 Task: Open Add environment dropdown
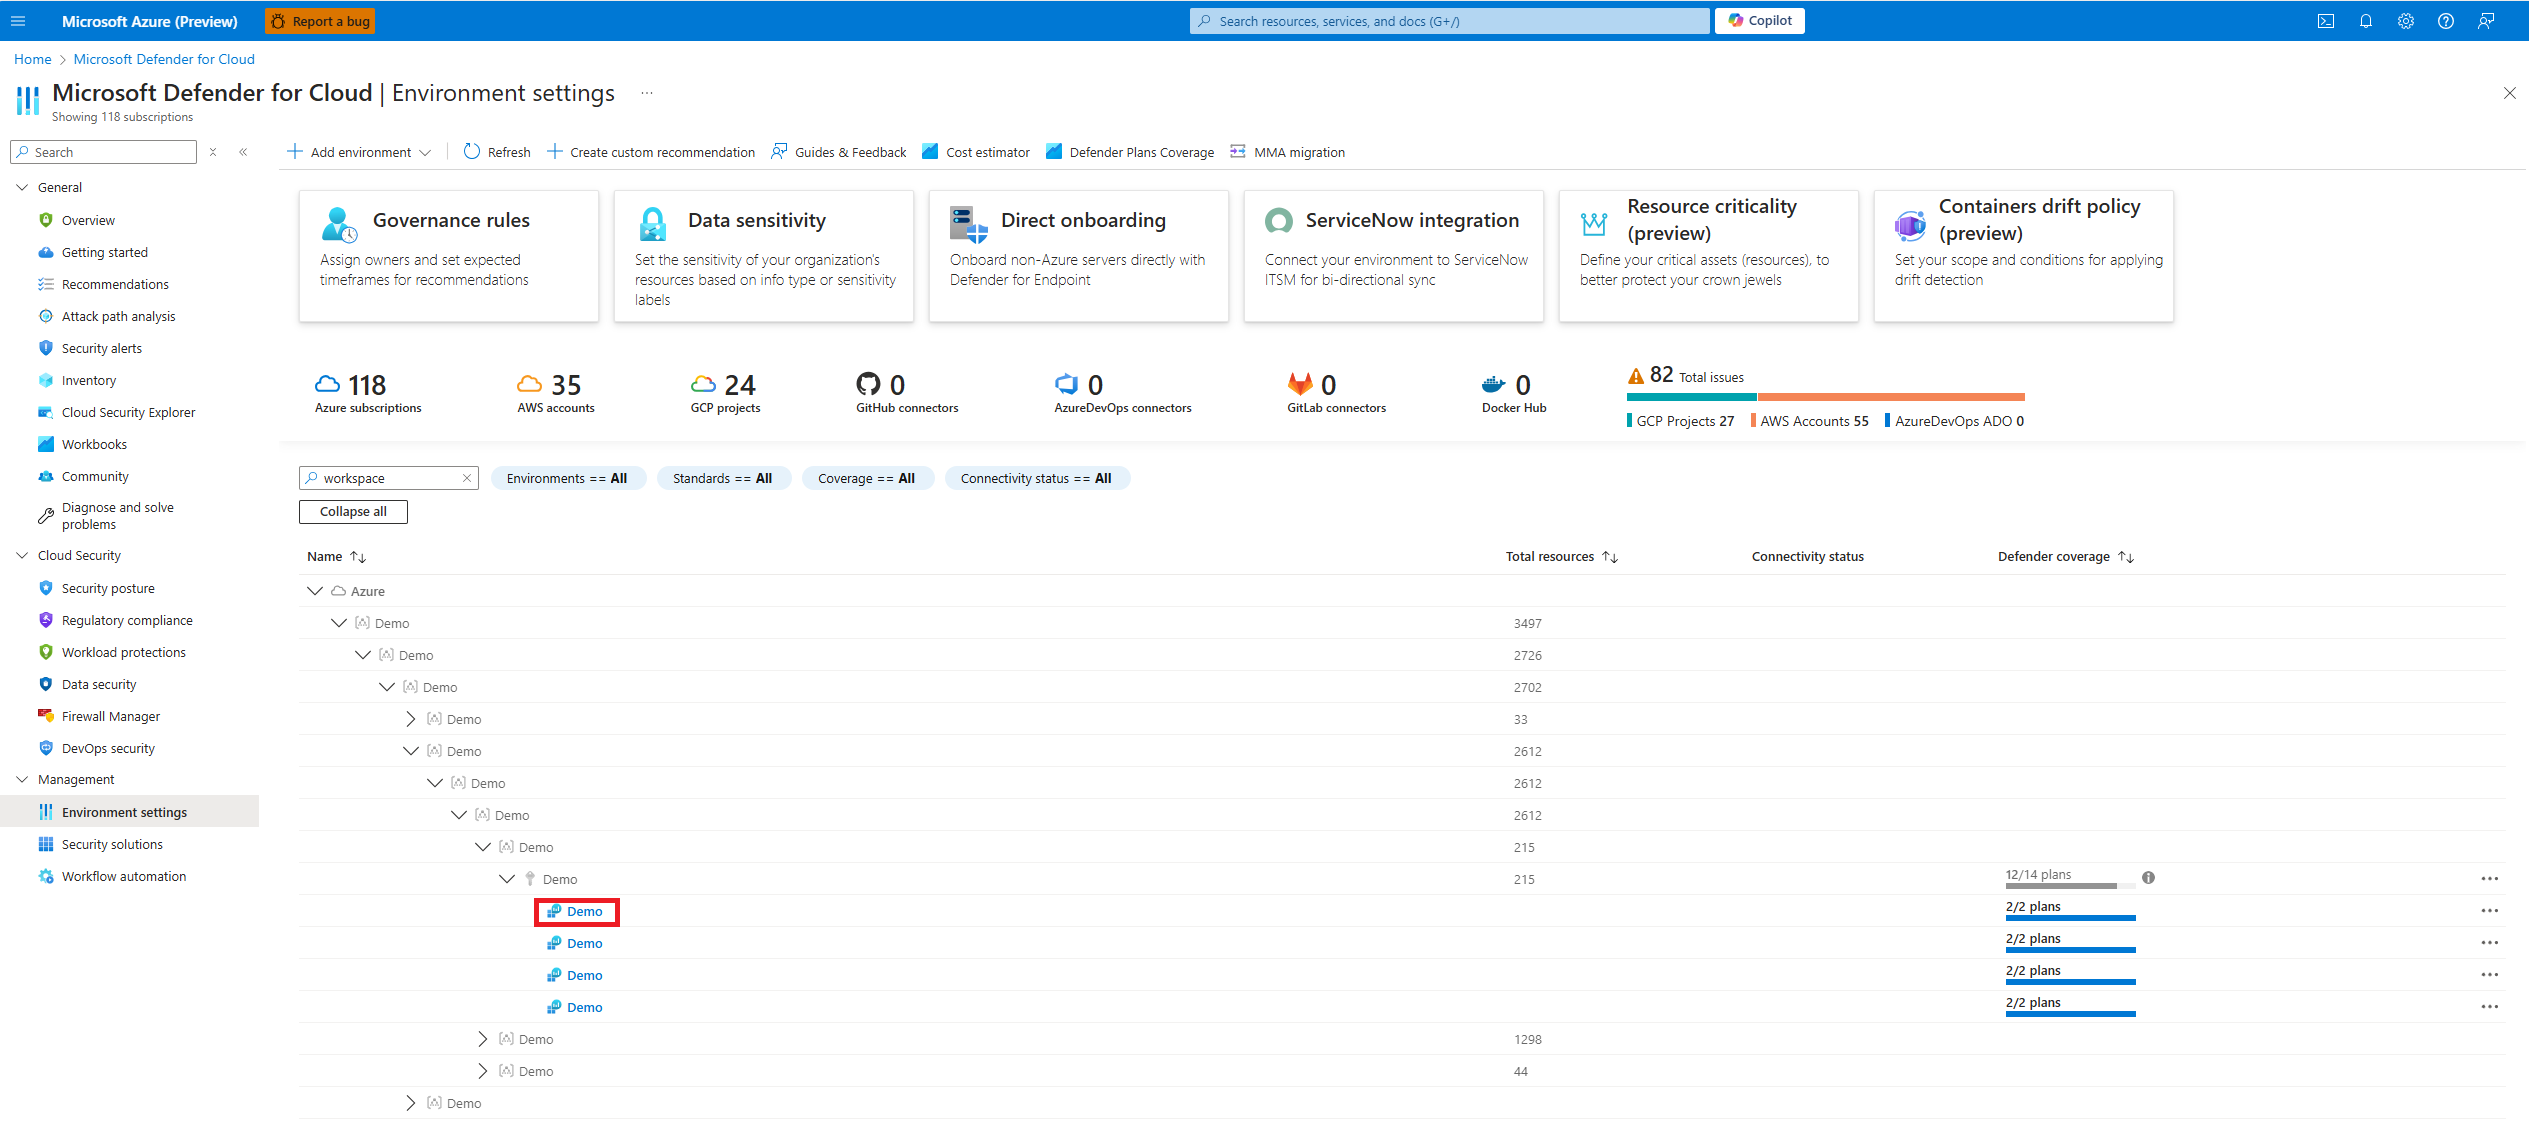359,152
